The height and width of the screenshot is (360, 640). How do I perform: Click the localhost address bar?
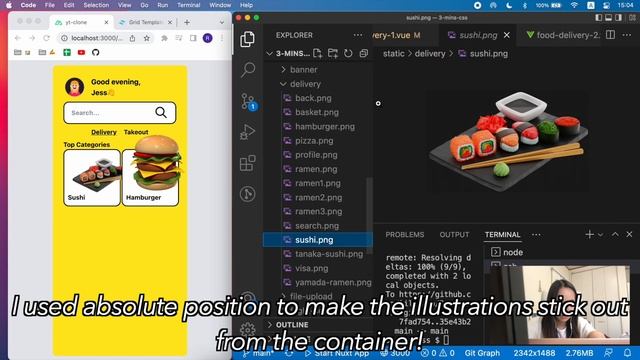97,38
